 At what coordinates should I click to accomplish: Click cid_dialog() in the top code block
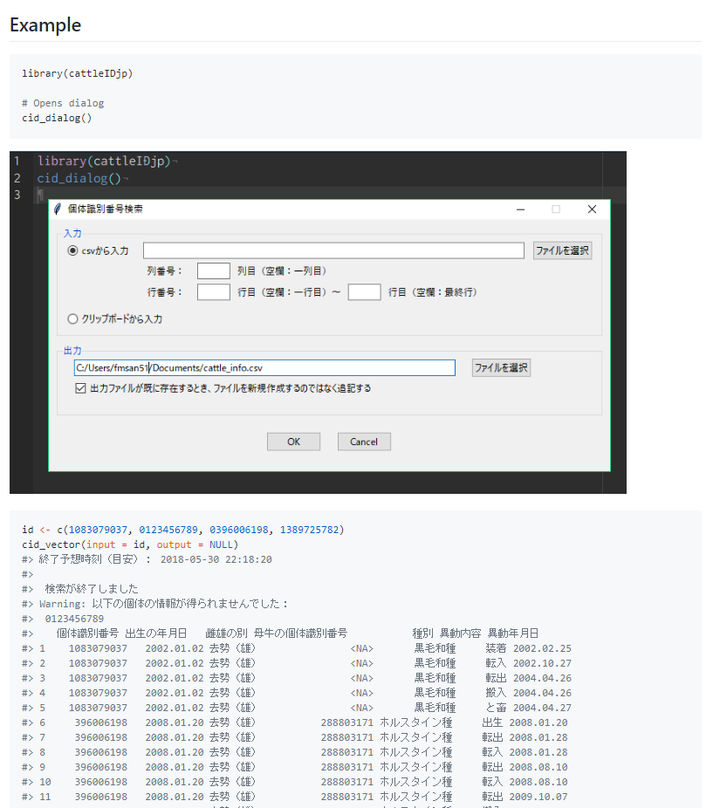point(57,118)
